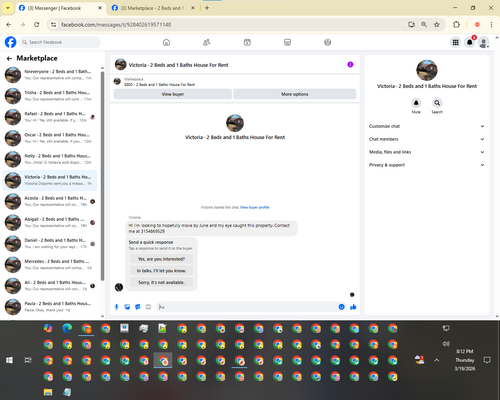The image size is (500, 400).
Task: Open the taskbar clock showing 8:12 PM
Action: (x=465, y=360)
